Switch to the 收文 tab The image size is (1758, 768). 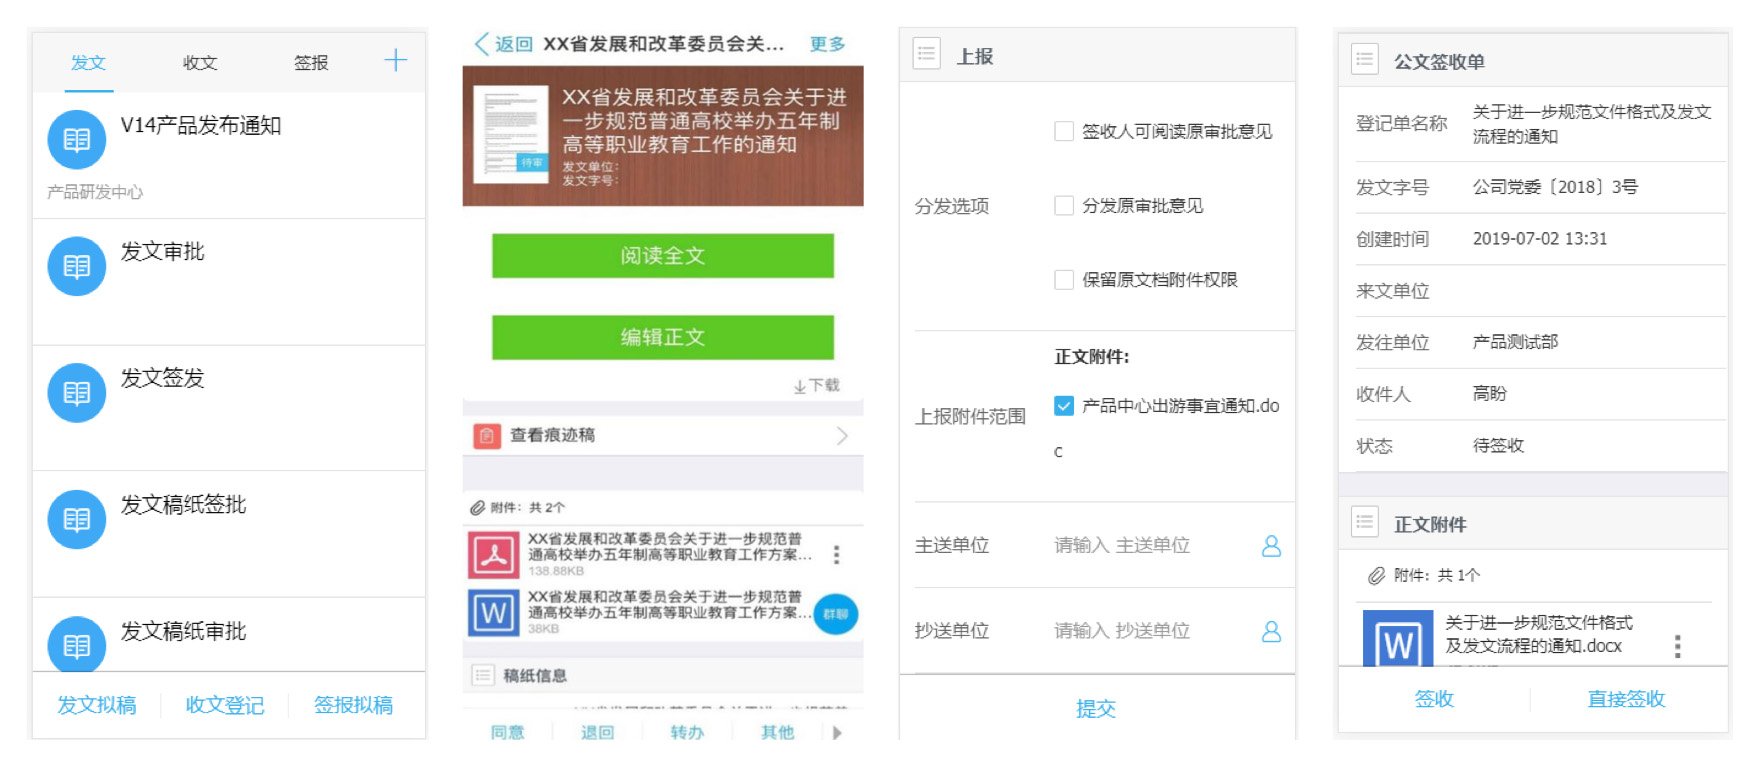[200, 63]
